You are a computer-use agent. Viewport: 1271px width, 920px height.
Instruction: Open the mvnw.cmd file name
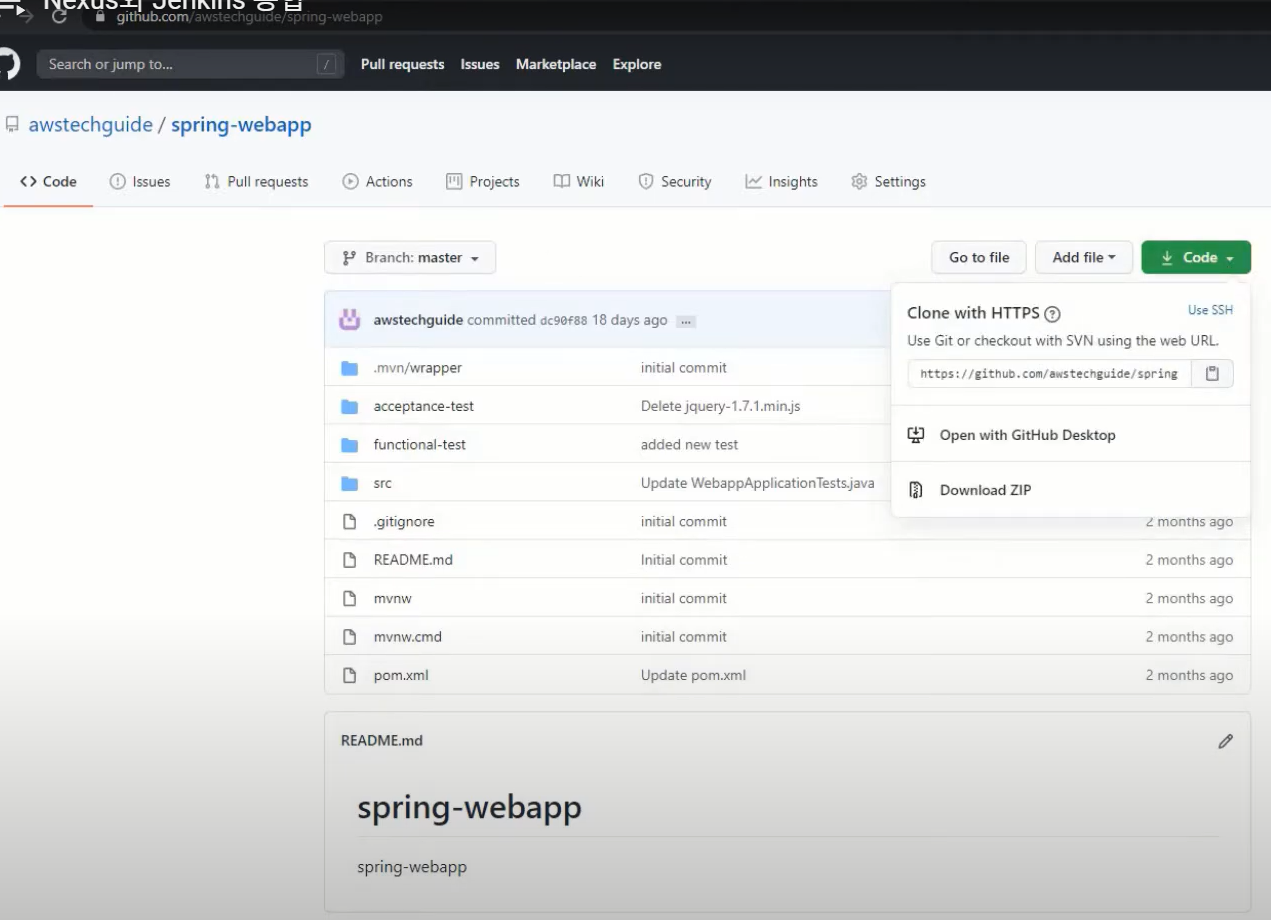pyautogui.click(x=407, y=637)
